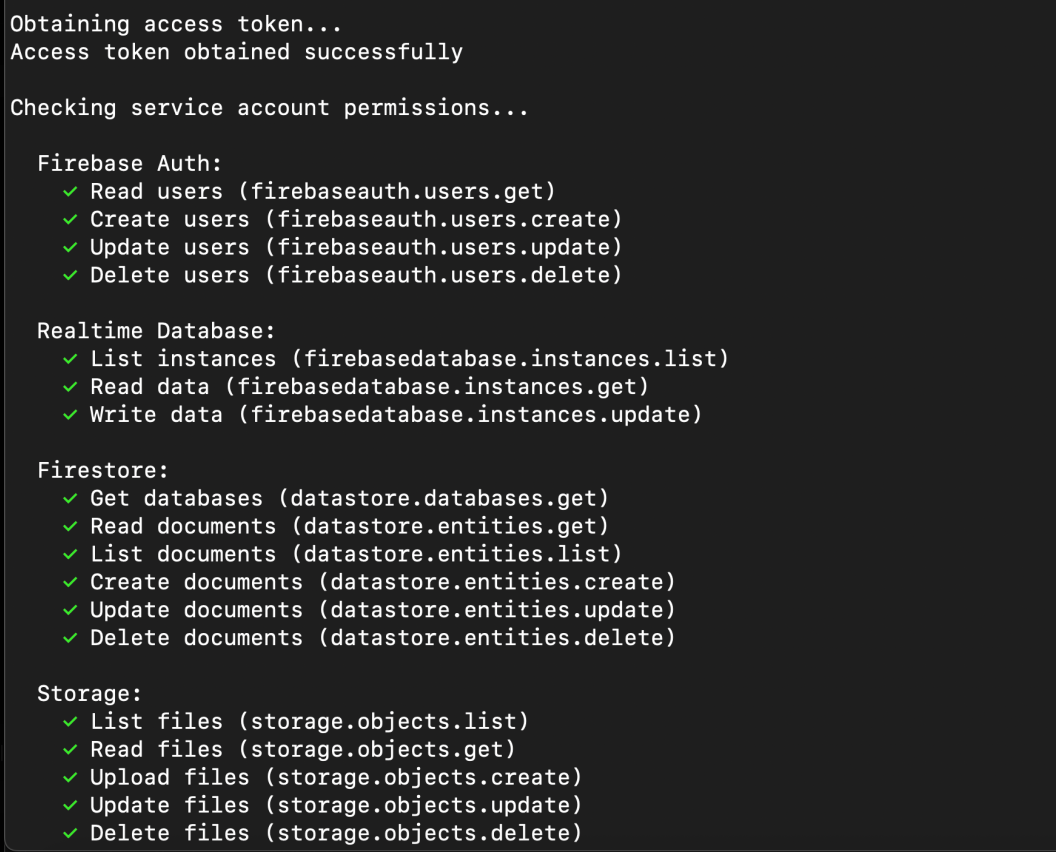This screenshot has height=852, width=1056.
Task: Click the checkmark before Write data
Action: (70, 414)
